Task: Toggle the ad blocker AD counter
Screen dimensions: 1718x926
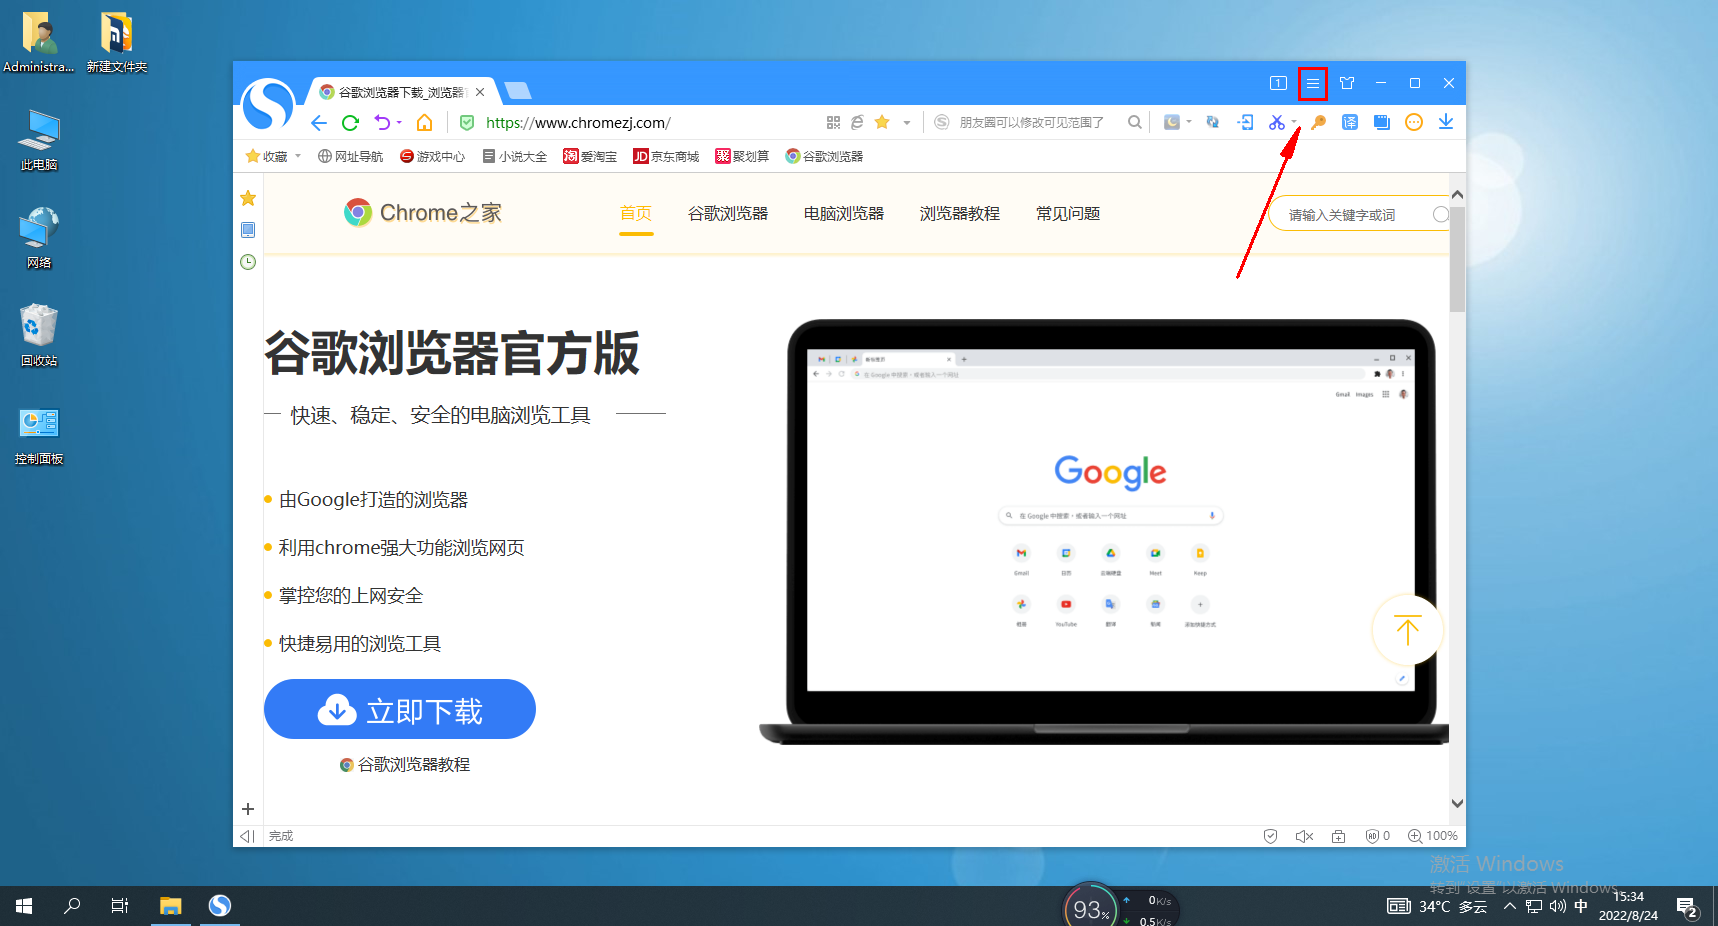Action: (x=1377, y=836)
